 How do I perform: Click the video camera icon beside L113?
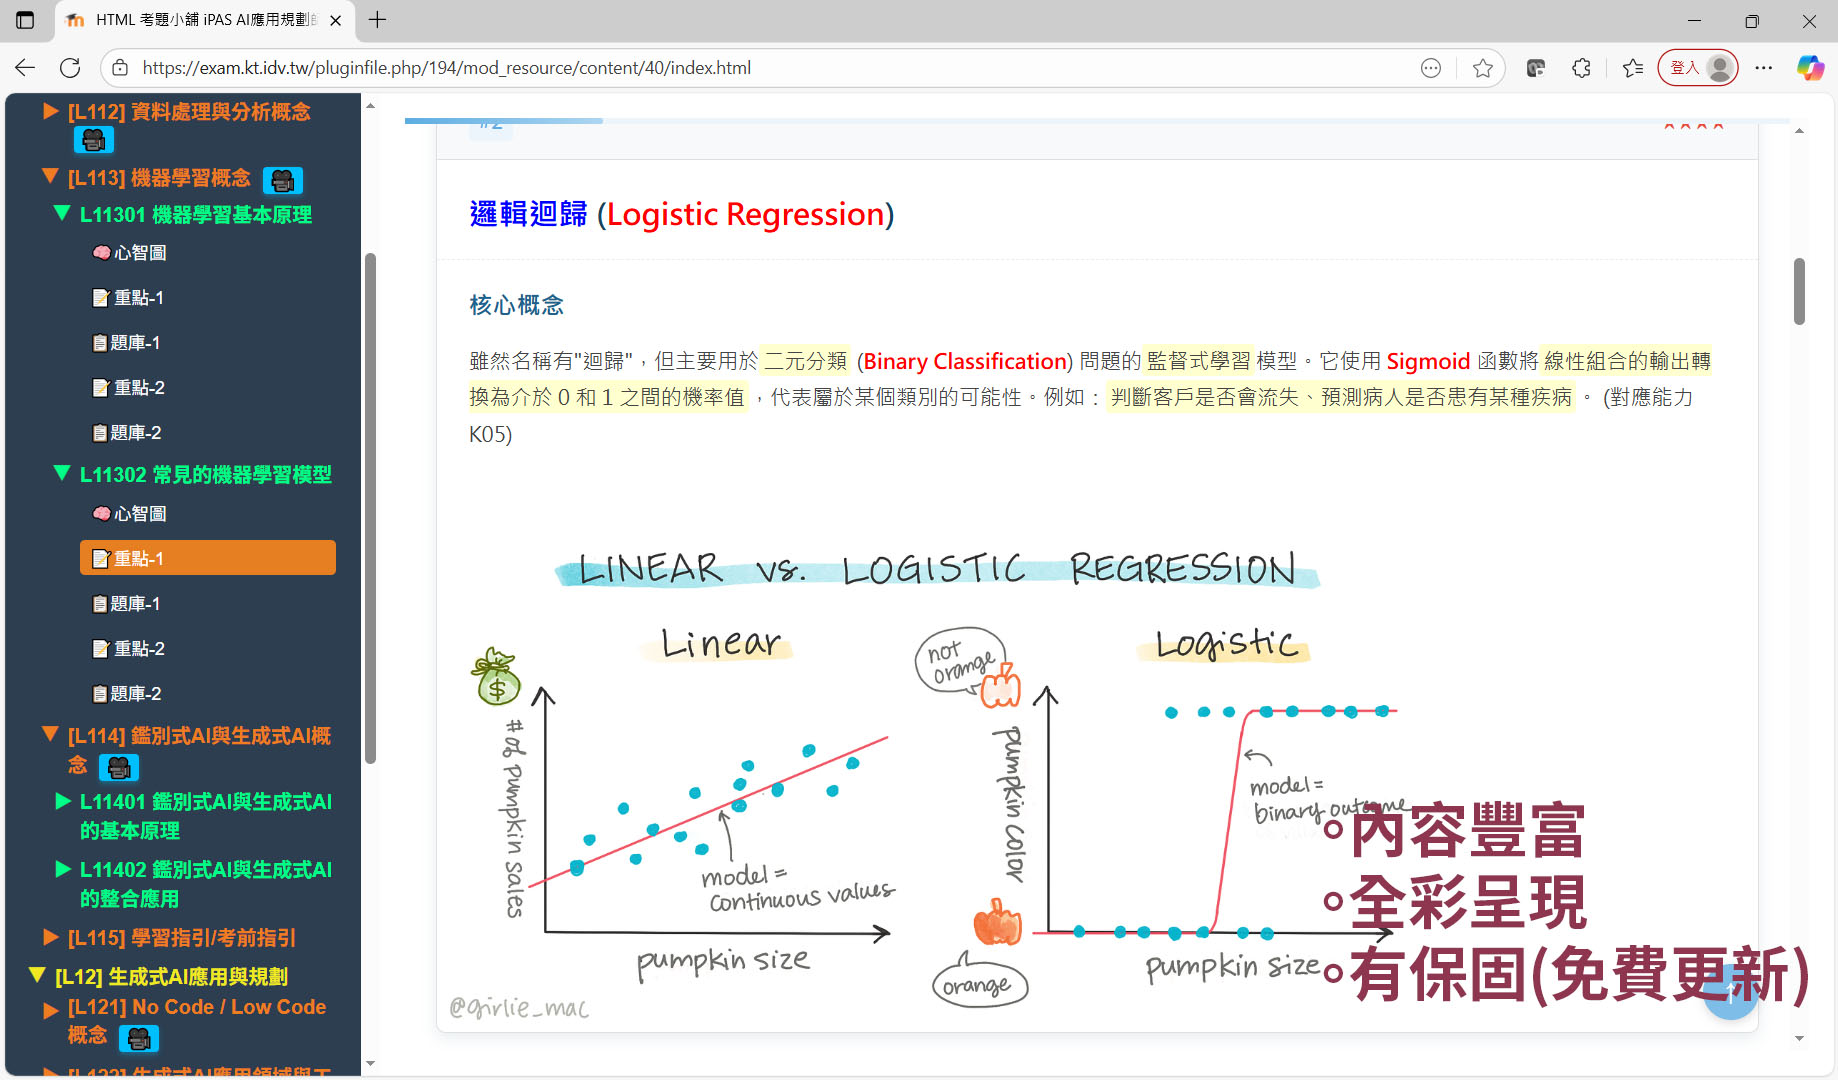coord(282,180)
